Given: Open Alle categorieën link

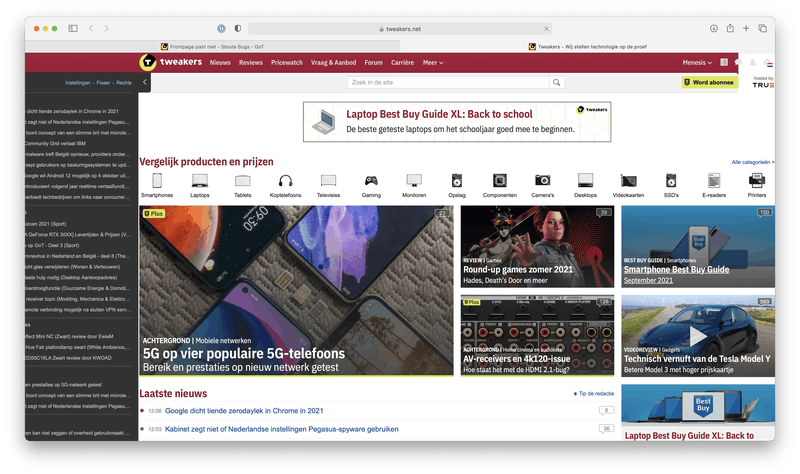Looking at the screenshot, I should click(x=753, y=162).
